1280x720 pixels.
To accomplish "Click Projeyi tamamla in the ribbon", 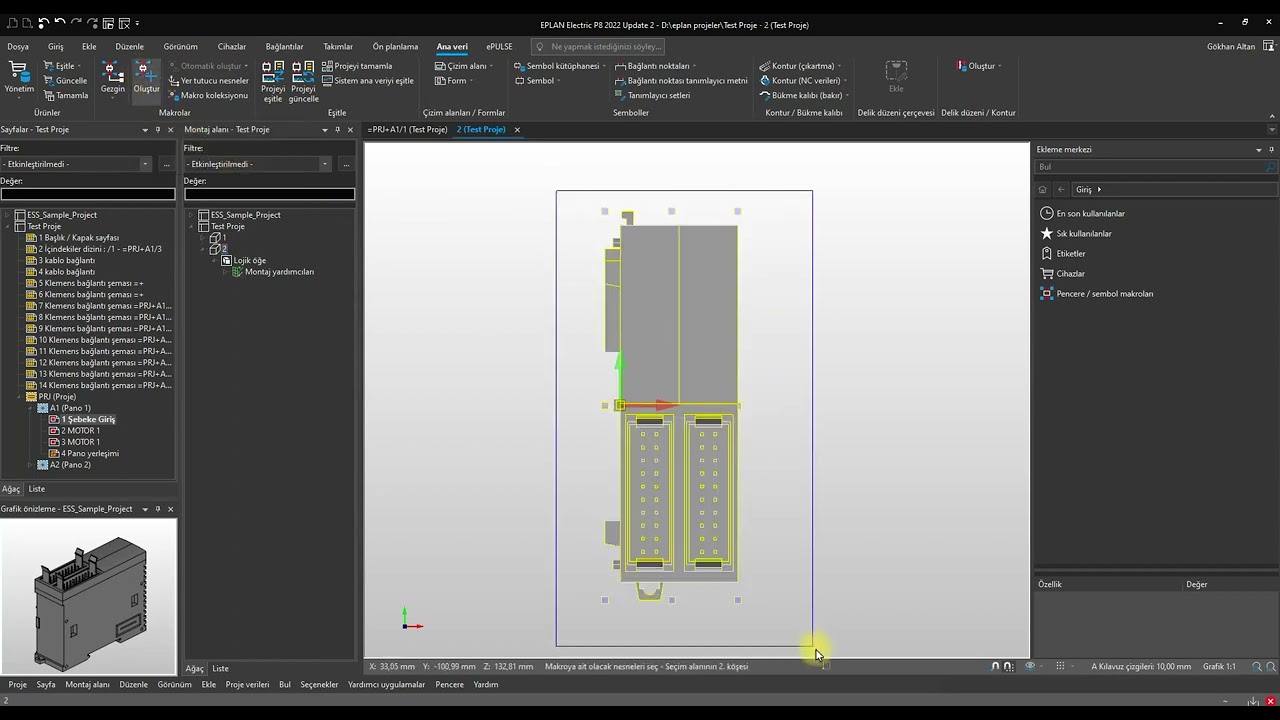I will point(357,66).
